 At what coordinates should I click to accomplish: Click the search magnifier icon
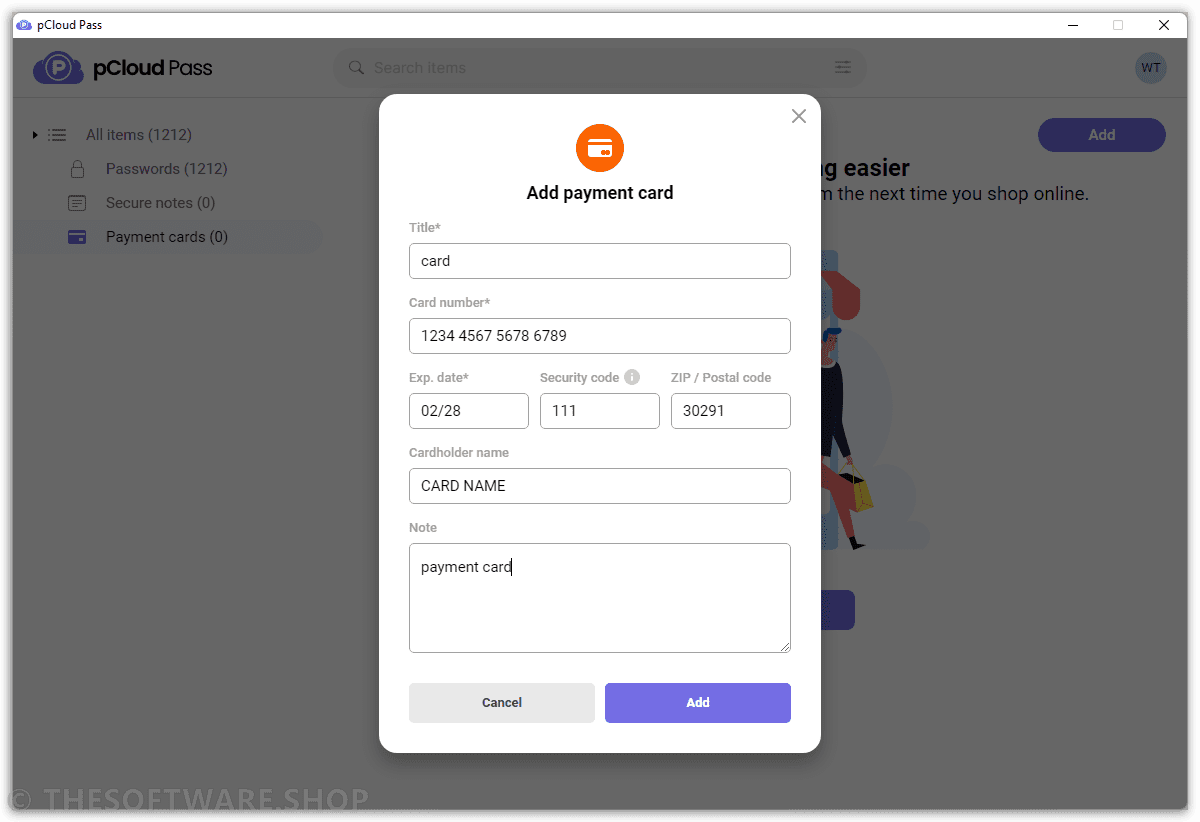(356, 68)
